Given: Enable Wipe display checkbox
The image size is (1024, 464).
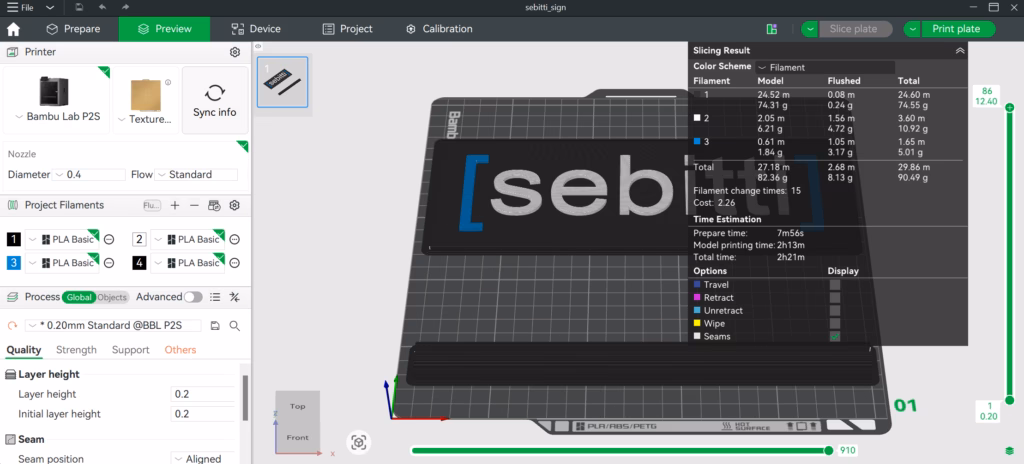Looking at the screenshot, I should (x=835, y=323).
